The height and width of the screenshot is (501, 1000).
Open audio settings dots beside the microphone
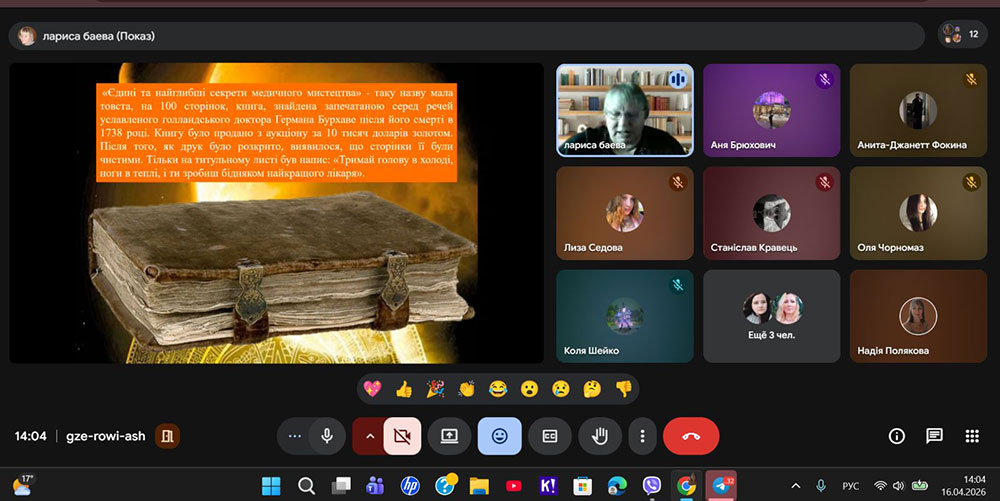[x=293, y=436]
